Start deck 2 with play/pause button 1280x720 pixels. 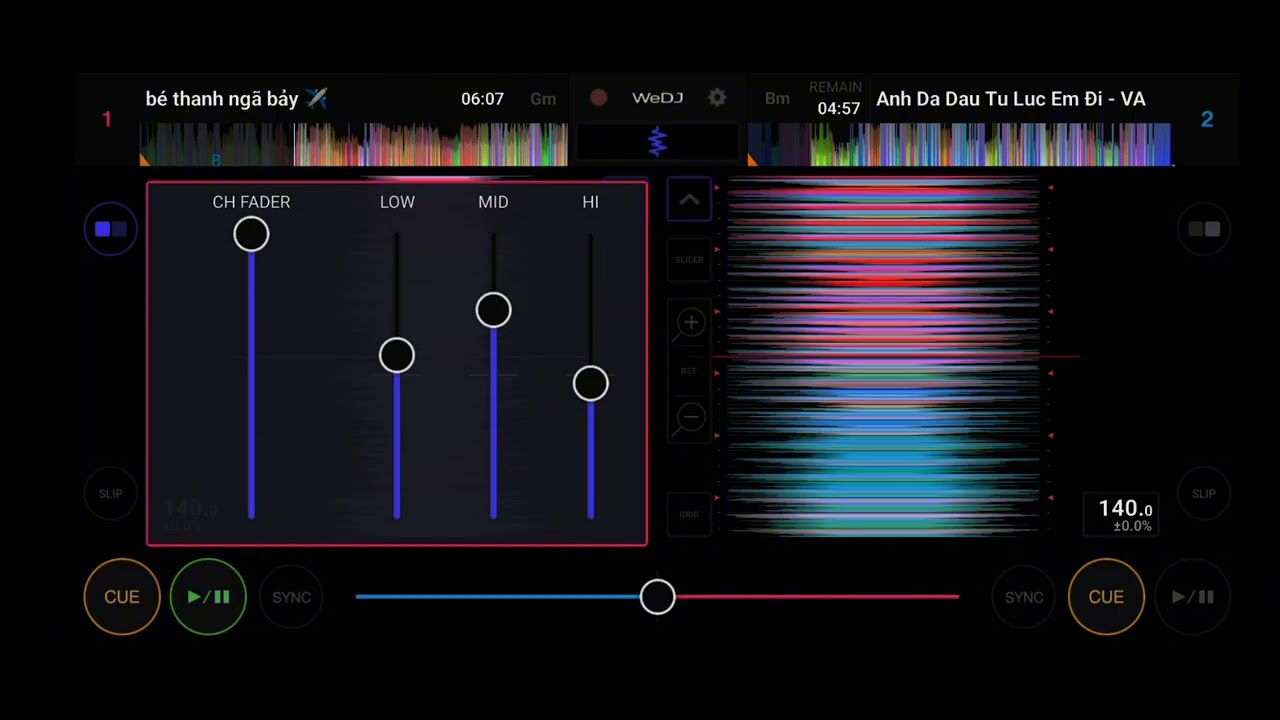pos(1192,597)
